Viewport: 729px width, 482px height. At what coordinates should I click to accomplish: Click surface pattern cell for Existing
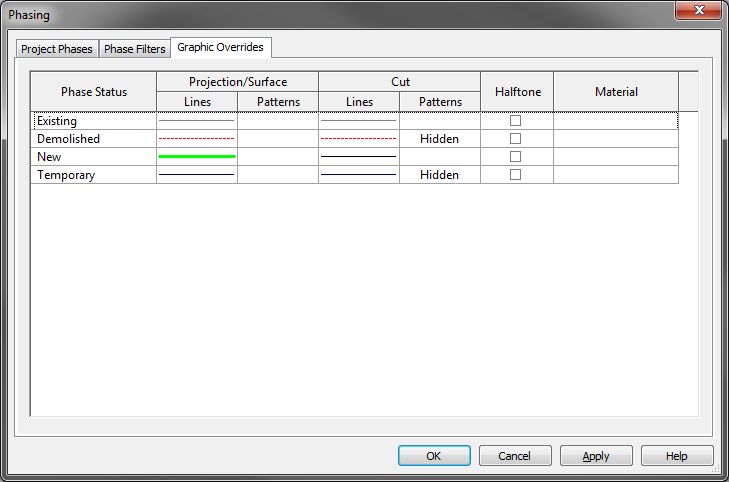coord(278,121)
